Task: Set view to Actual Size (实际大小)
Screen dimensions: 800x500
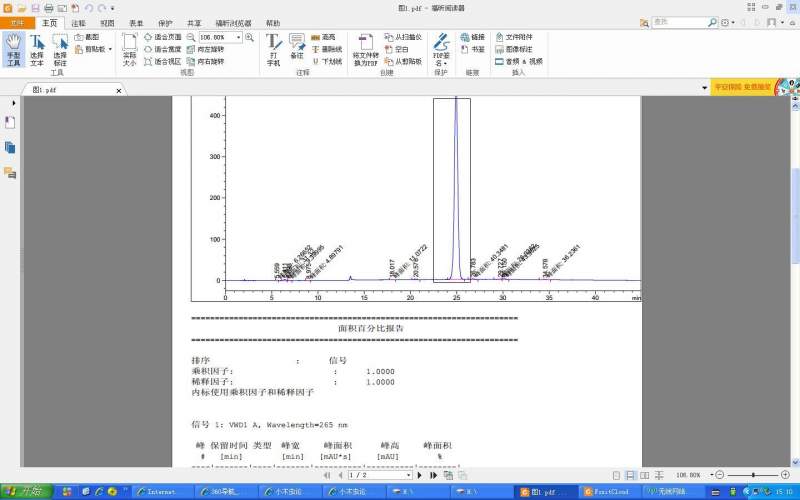Action: [130, 49]
